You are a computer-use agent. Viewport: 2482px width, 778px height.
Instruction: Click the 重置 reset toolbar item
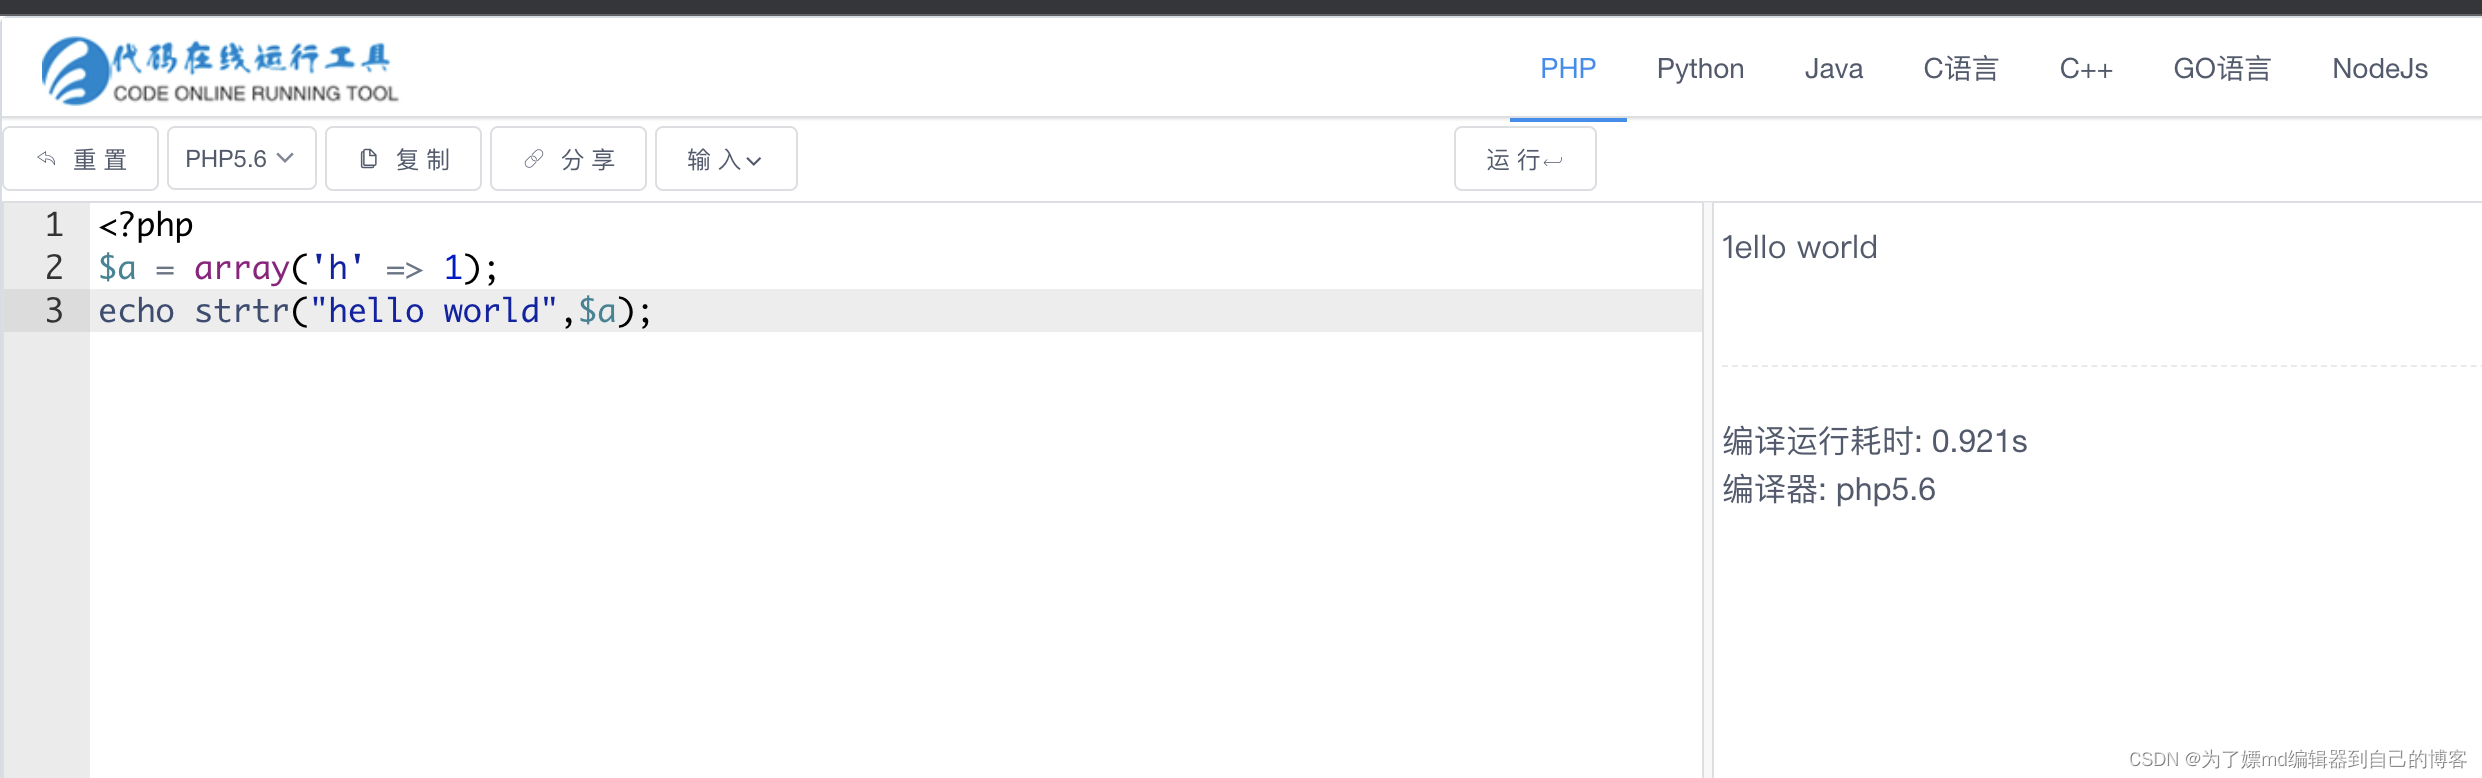tap(98, 158)
